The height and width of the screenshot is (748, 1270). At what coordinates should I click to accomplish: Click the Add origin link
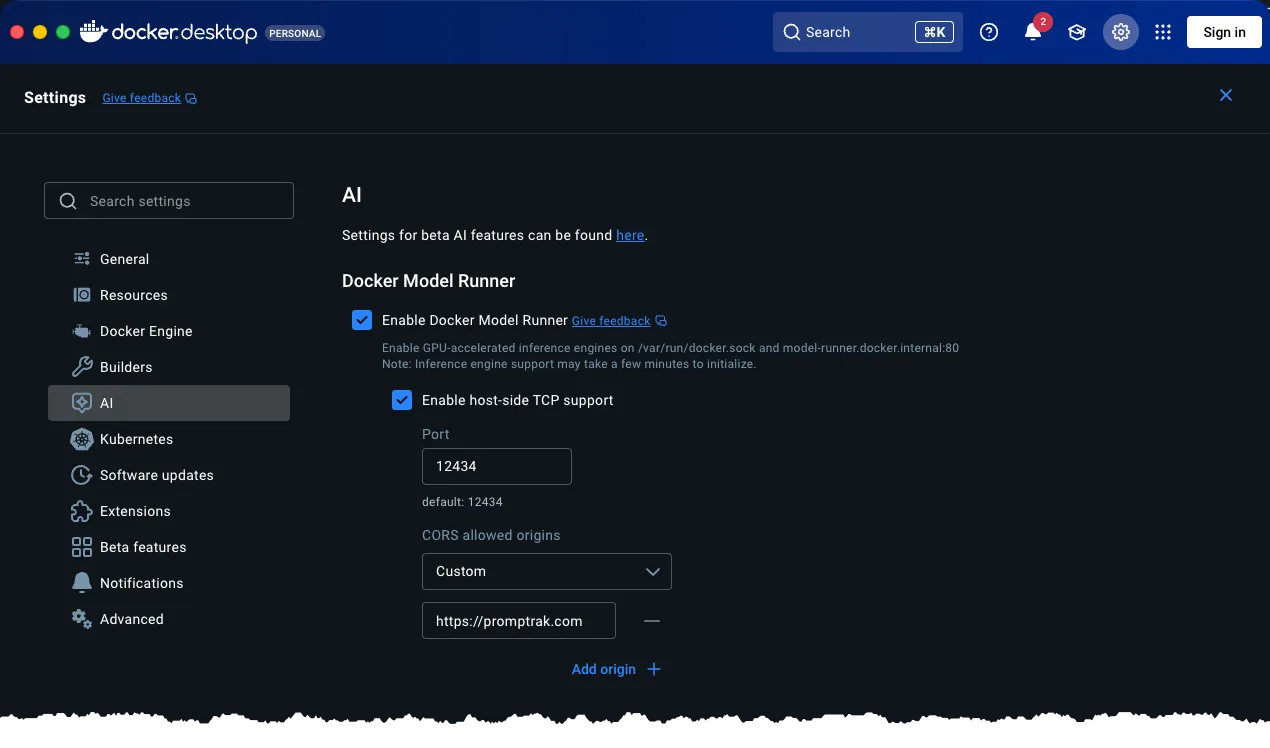point(603,669)
